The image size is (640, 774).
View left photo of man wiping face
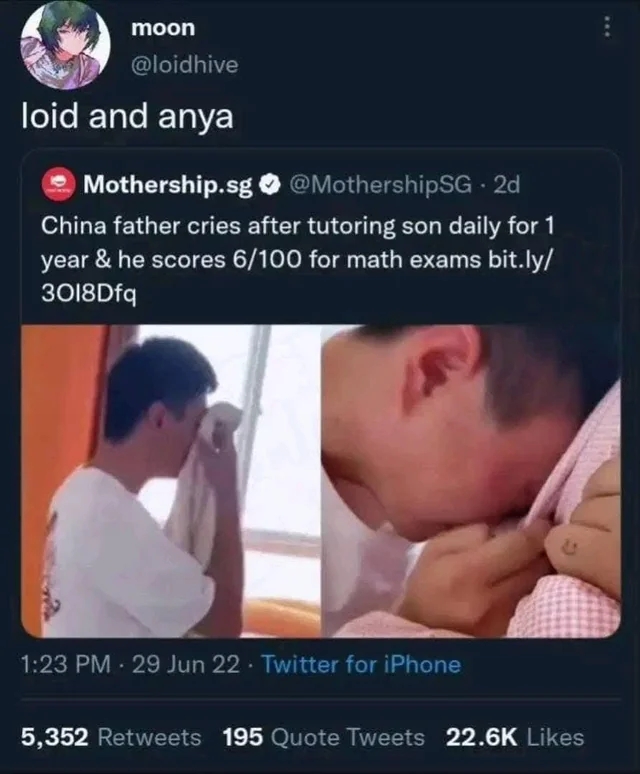(x=169, y=481)
